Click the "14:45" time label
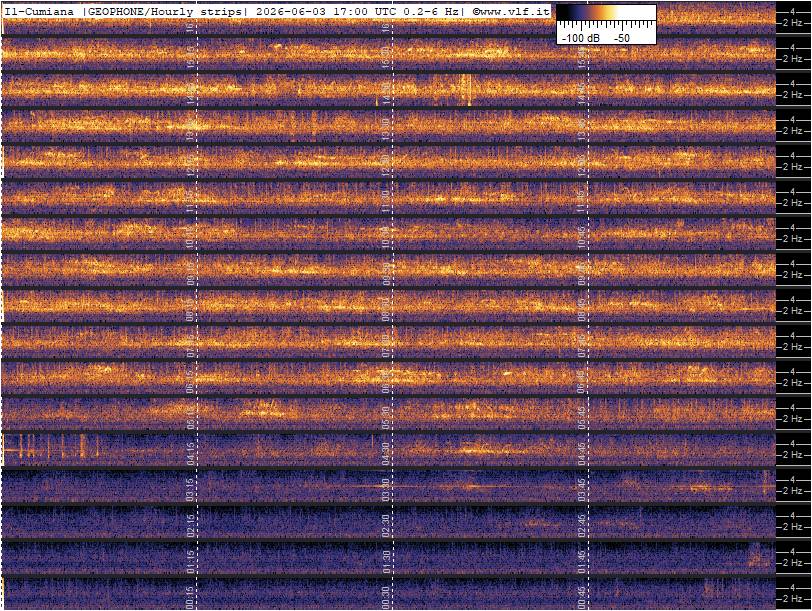The image size is (812, 611). pyautogui.click(x=582, y=94)
